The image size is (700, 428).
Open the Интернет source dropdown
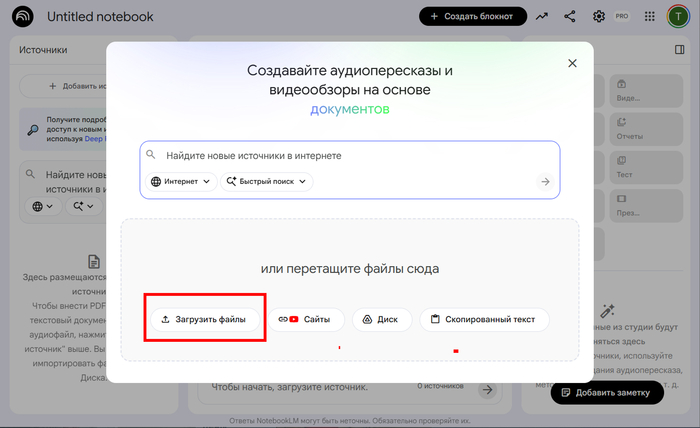(x=181, y=182)
